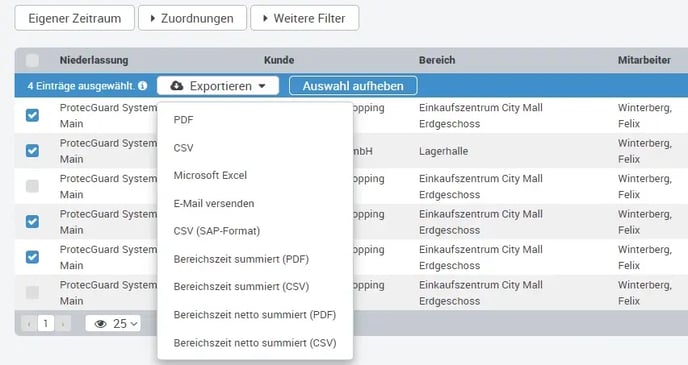The width and height of the screenshot is (688, 365).
Task: Click the eye icon in page size selector
Action: click(x=100, y=324)
